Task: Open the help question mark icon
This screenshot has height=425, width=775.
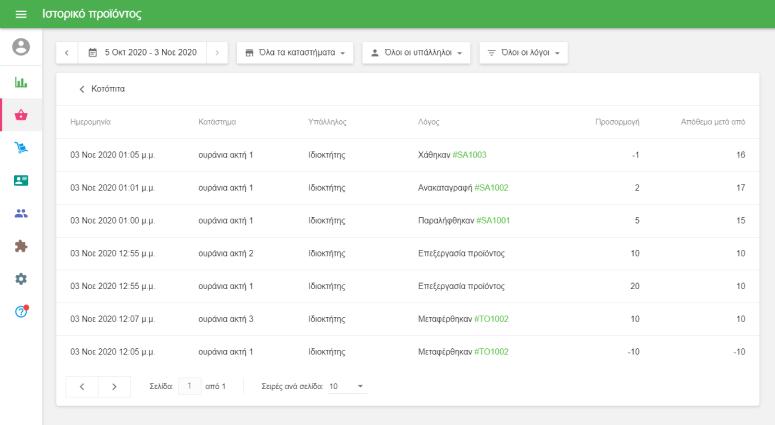Action: [x=21, y=311]
